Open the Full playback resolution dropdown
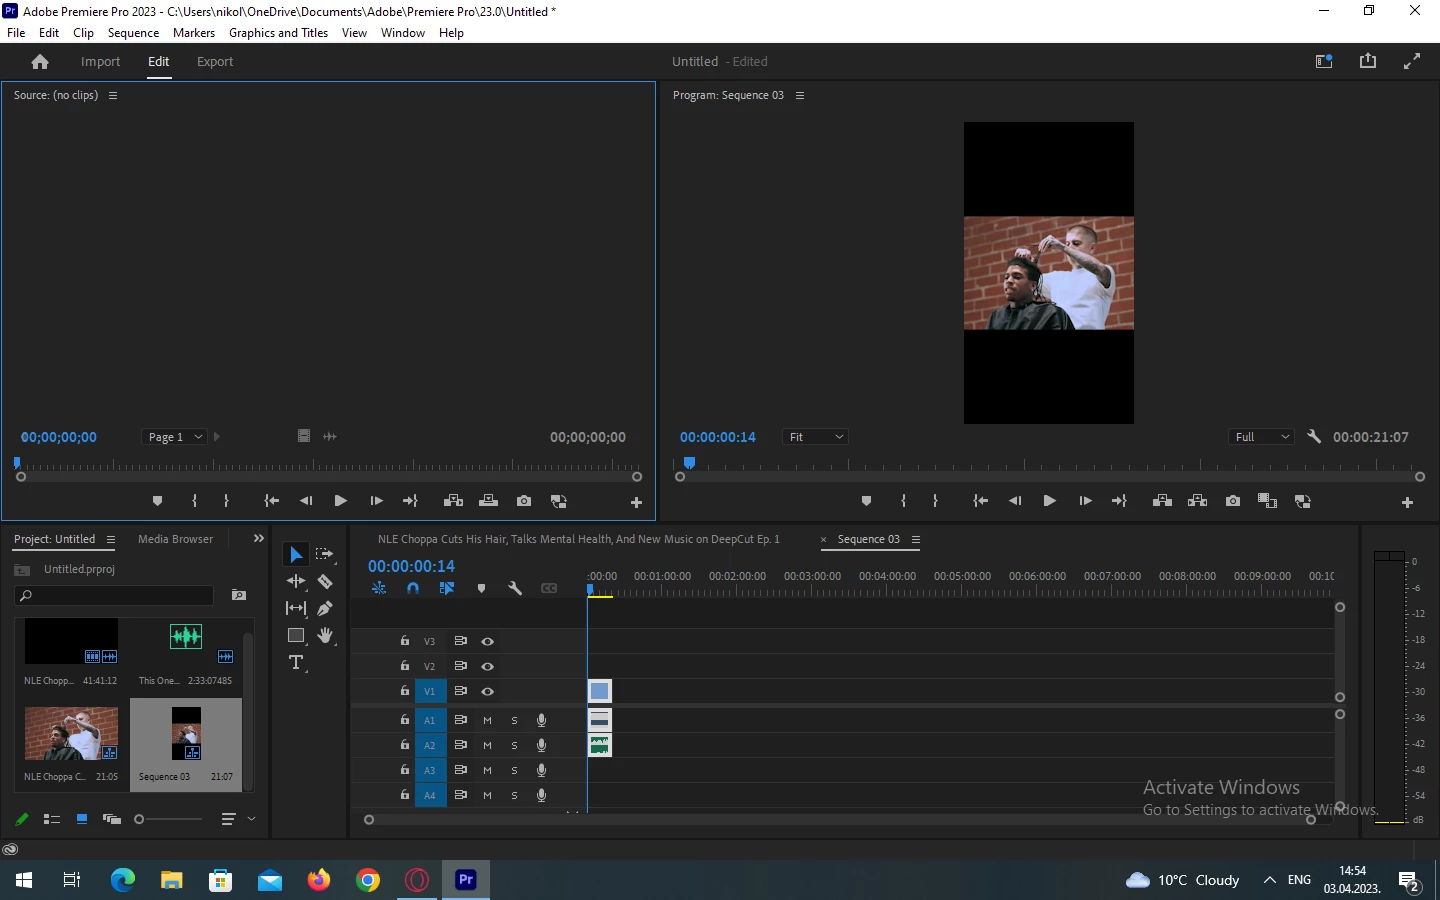The height and width of the screenshot is (900, 1440). click(1261, 437)
